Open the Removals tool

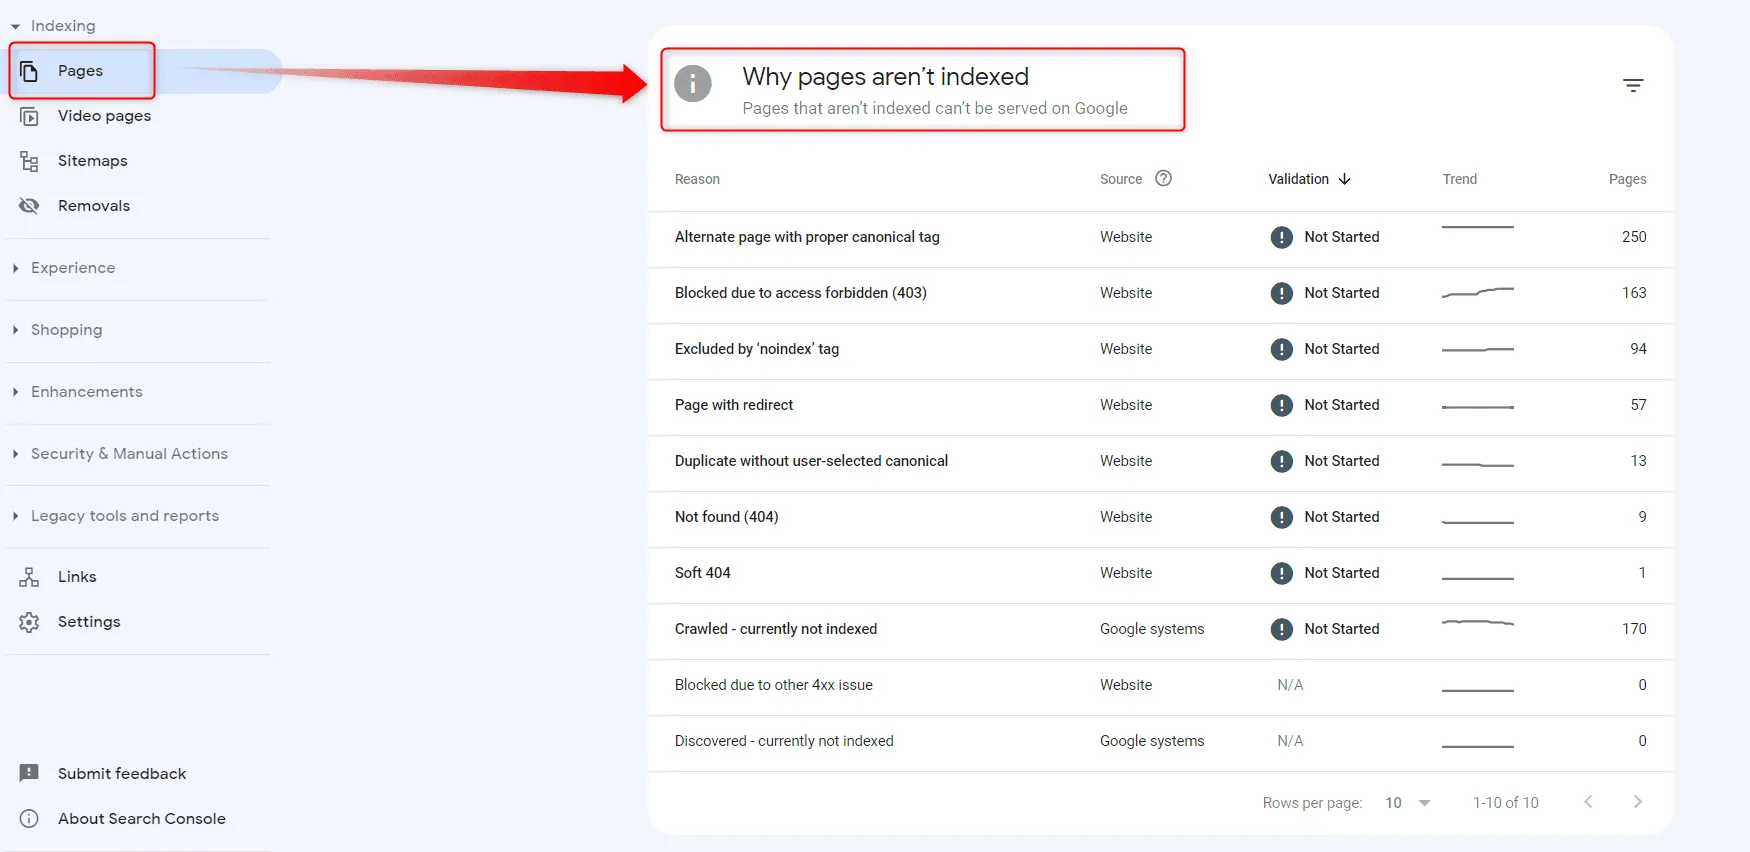(x=94, y=206)
